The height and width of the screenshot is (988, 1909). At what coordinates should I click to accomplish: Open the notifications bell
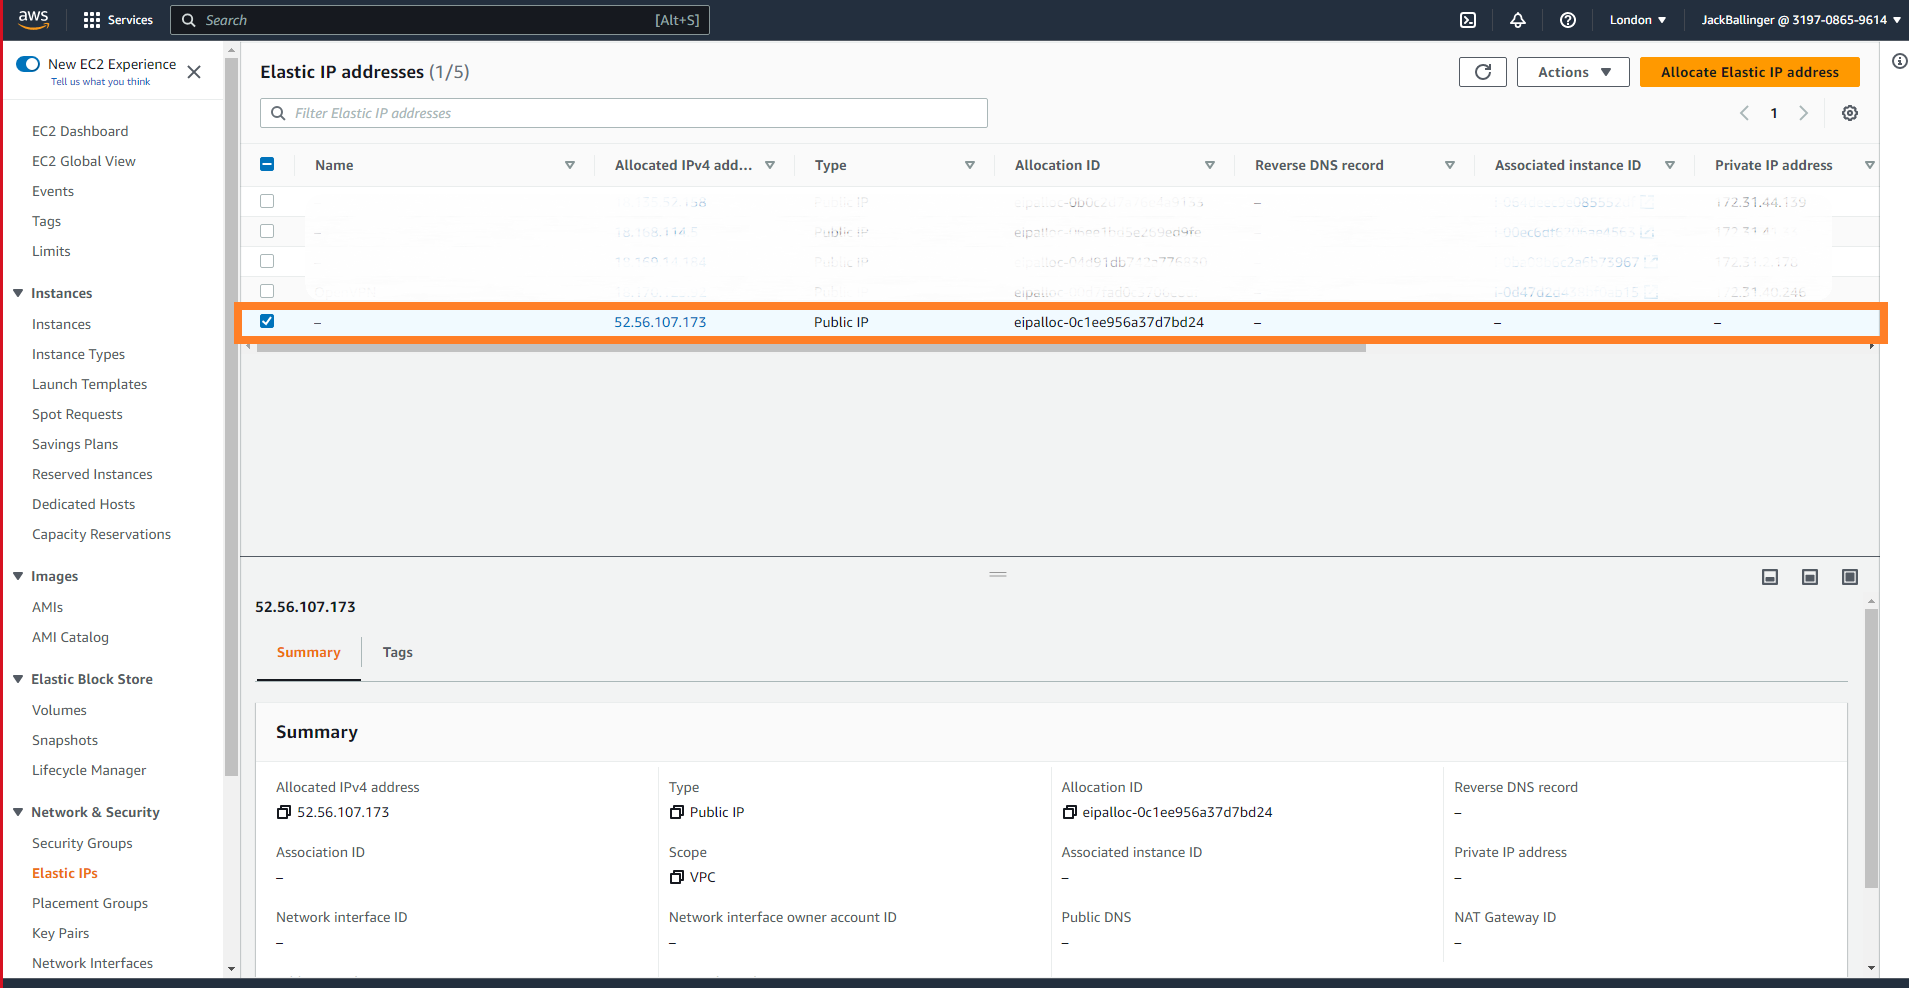click(1518, 20)
